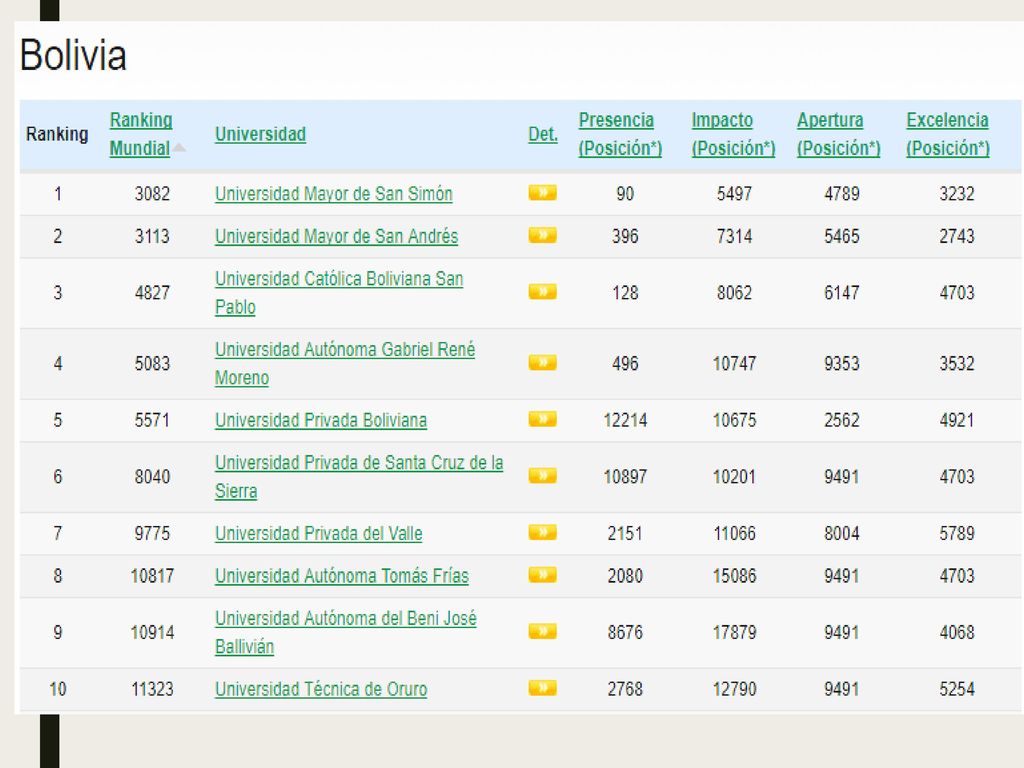Select world ranking value 8040
The image size is (1024, 768).
click(x=152, y=477)
